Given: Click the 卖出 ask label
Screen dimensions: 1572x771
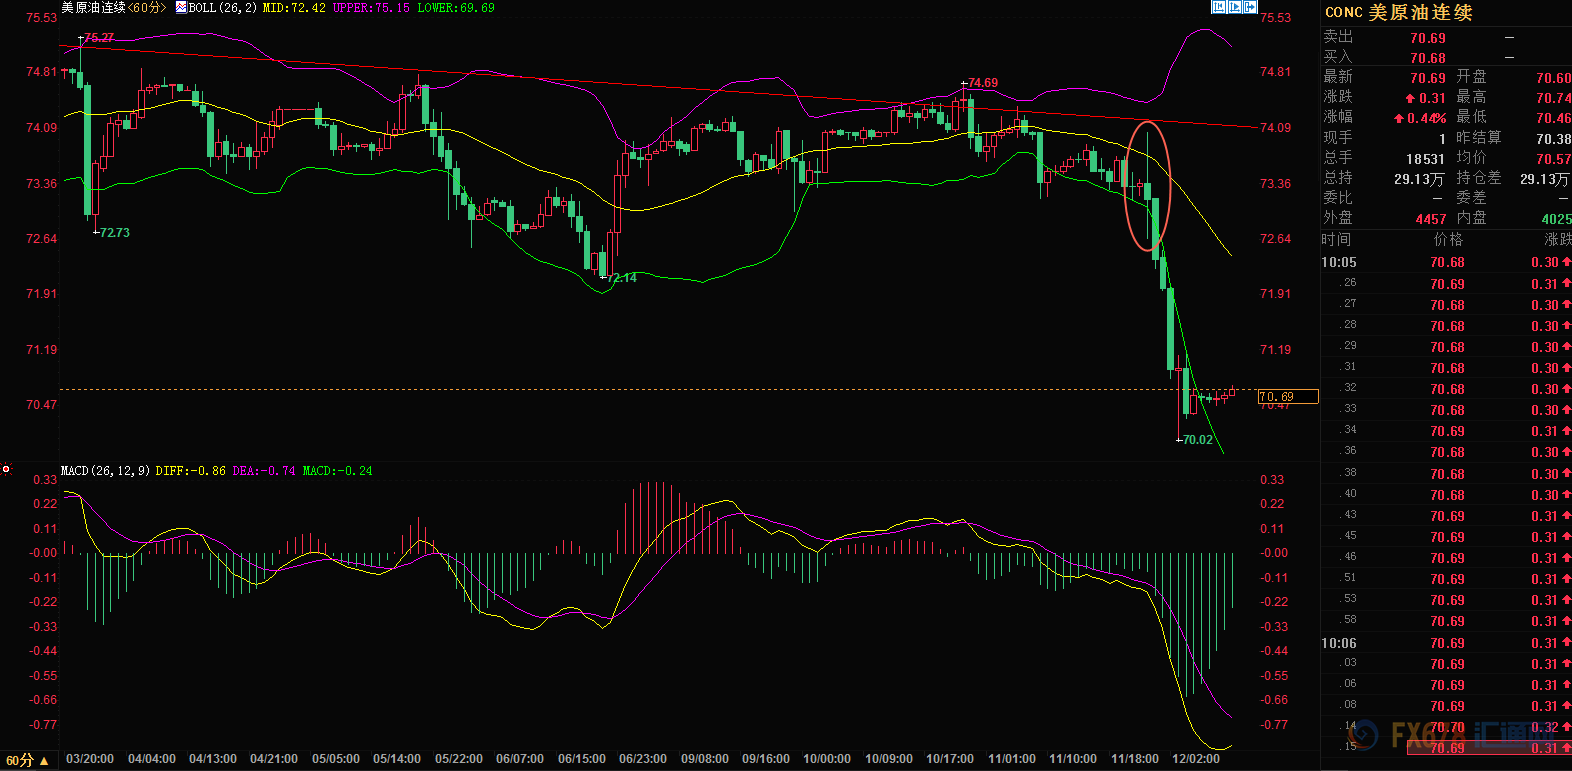Looking at the screenshot, I should (1338, 37).
